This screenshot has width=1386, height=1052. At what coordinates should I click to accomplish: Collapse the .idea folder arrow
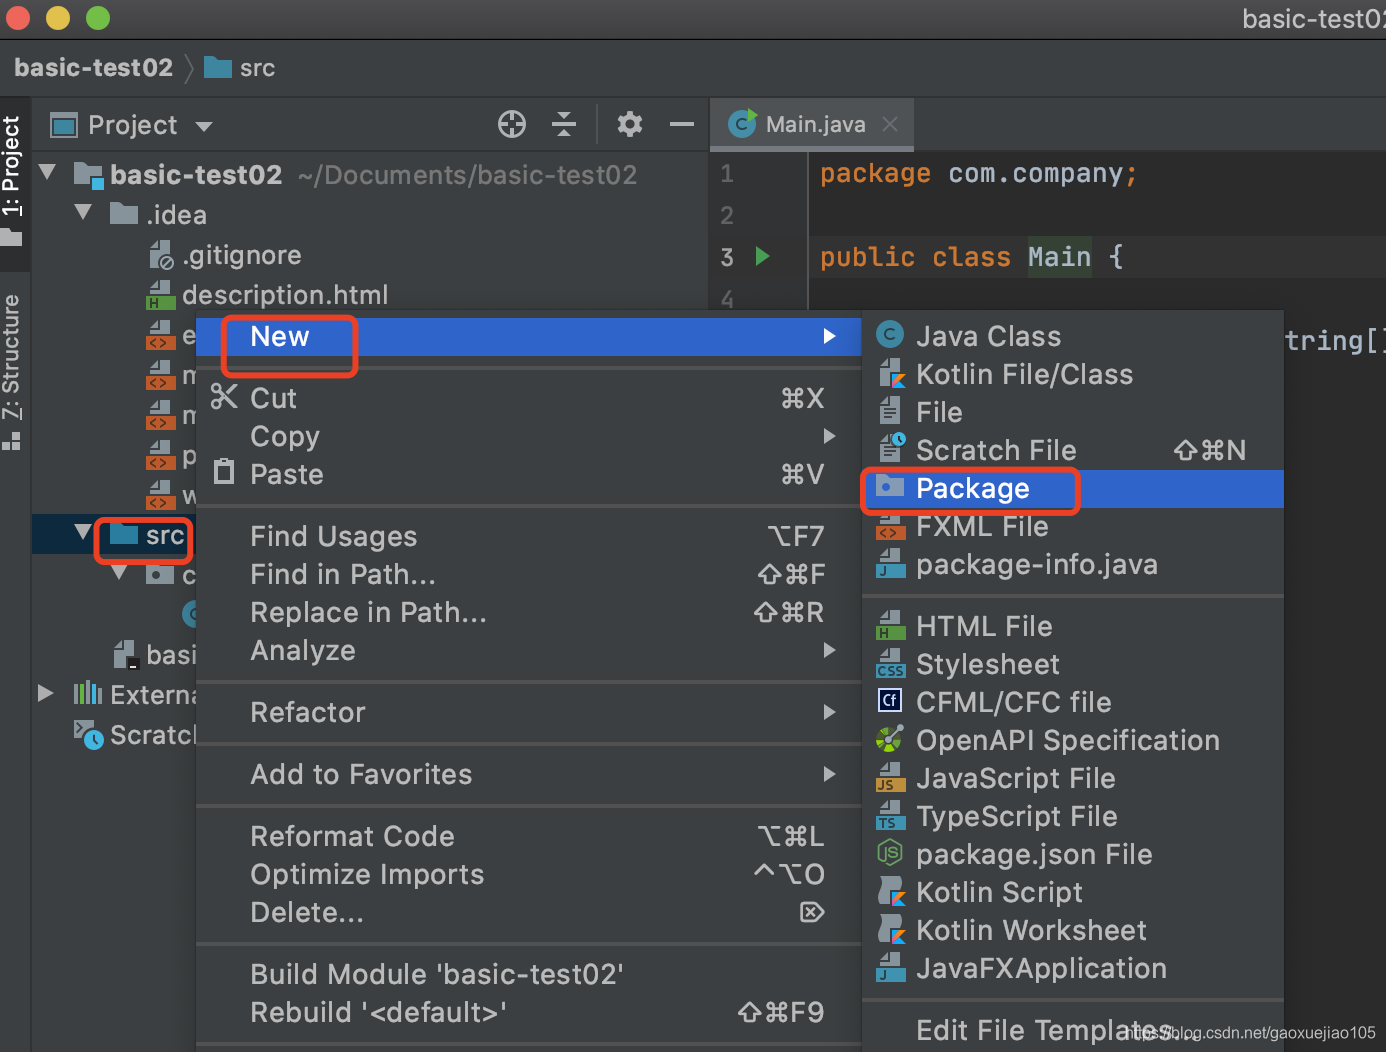click(84, 213)
